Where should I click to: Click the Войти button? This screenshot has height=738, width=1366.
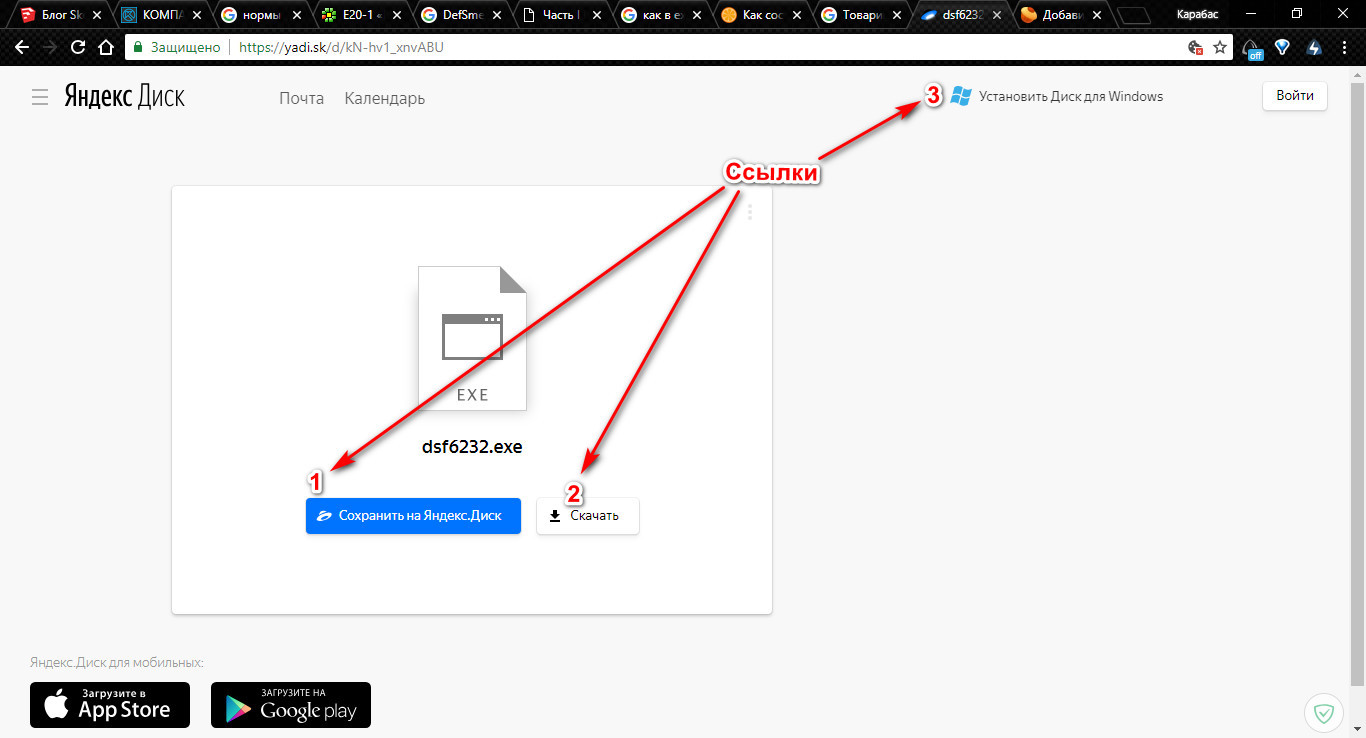[1295, 96]
